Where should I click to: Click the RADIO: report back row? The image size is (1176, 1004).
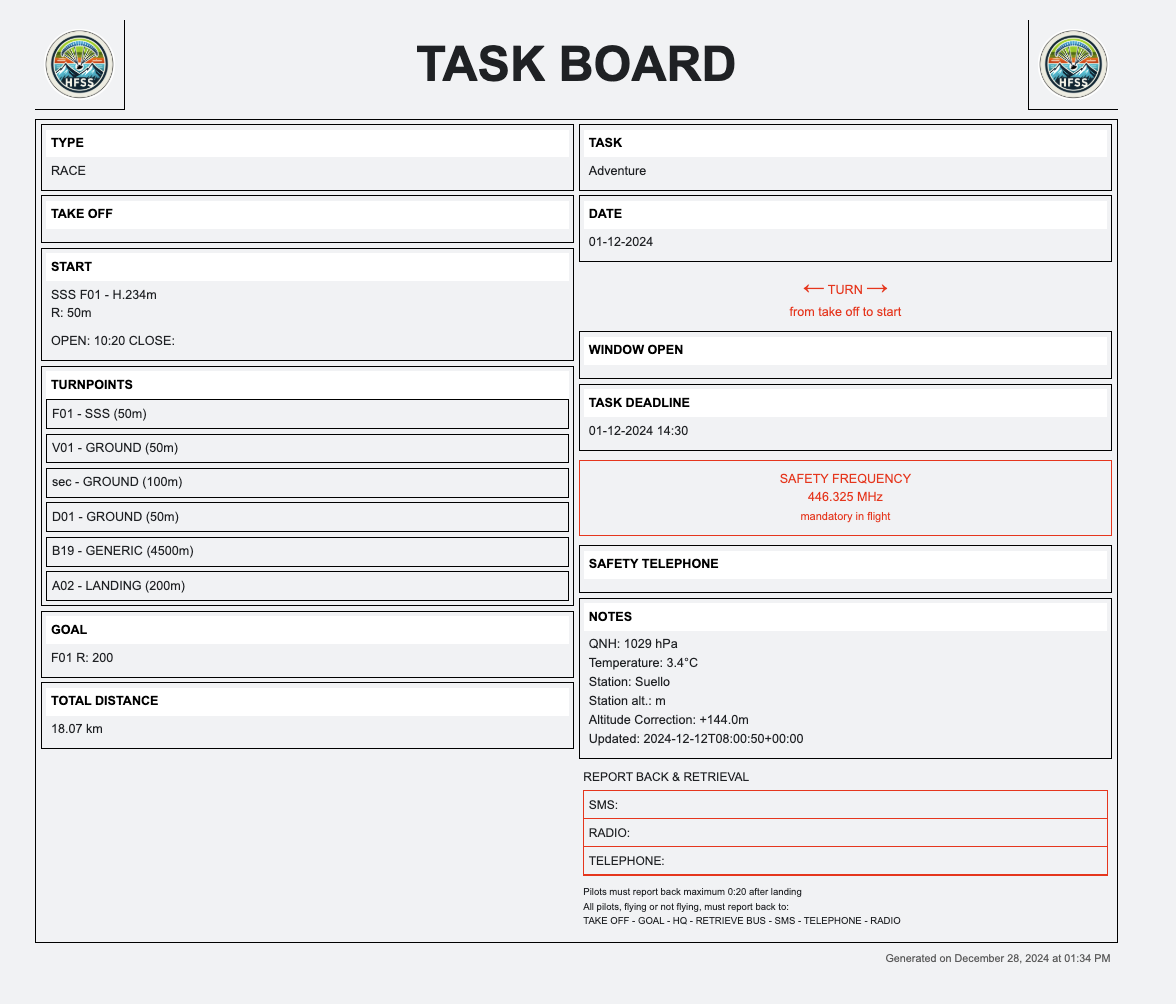coord(845,833)
